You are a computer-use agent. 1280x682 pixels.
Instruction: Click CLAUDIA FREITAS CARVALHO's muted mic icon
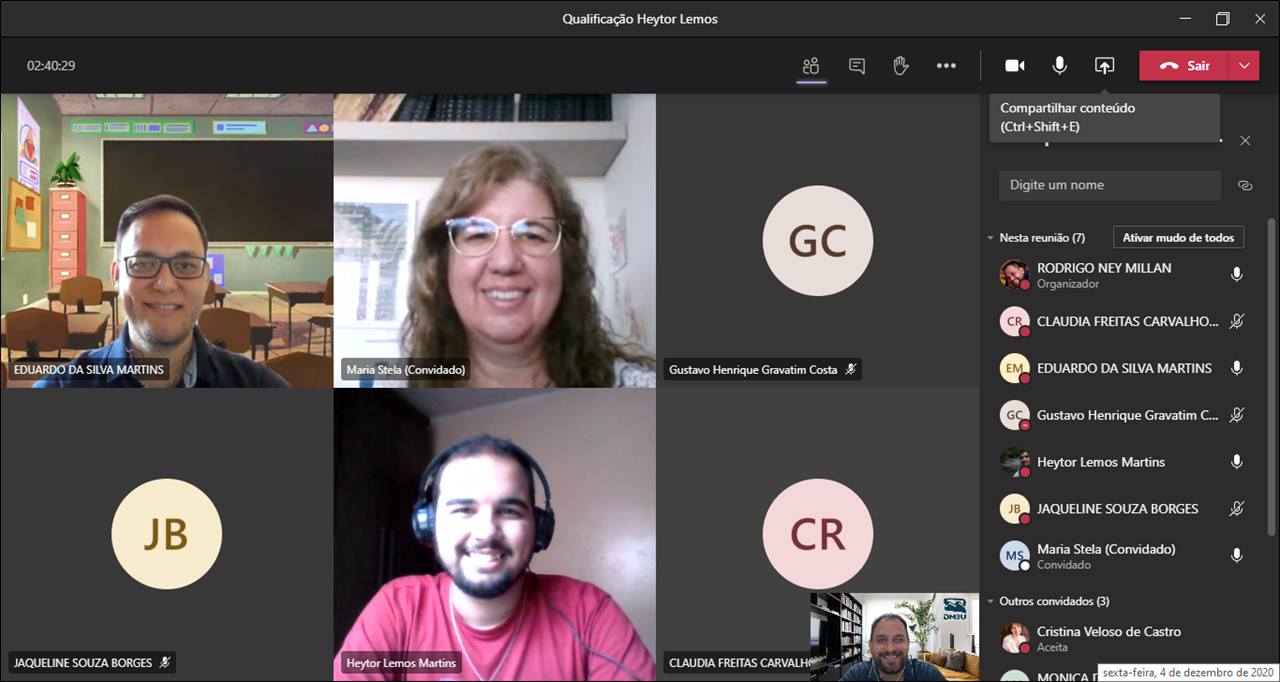pos(1237,321)
